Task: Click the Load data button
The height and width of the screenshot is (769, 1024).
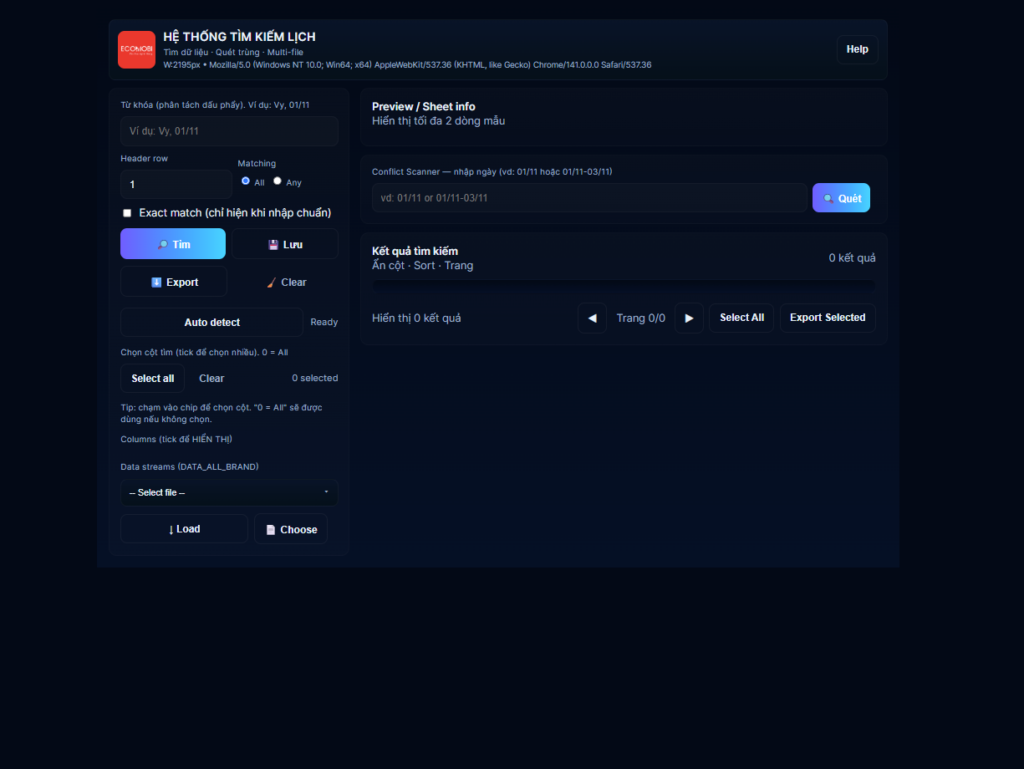Action: click(184, 529)
